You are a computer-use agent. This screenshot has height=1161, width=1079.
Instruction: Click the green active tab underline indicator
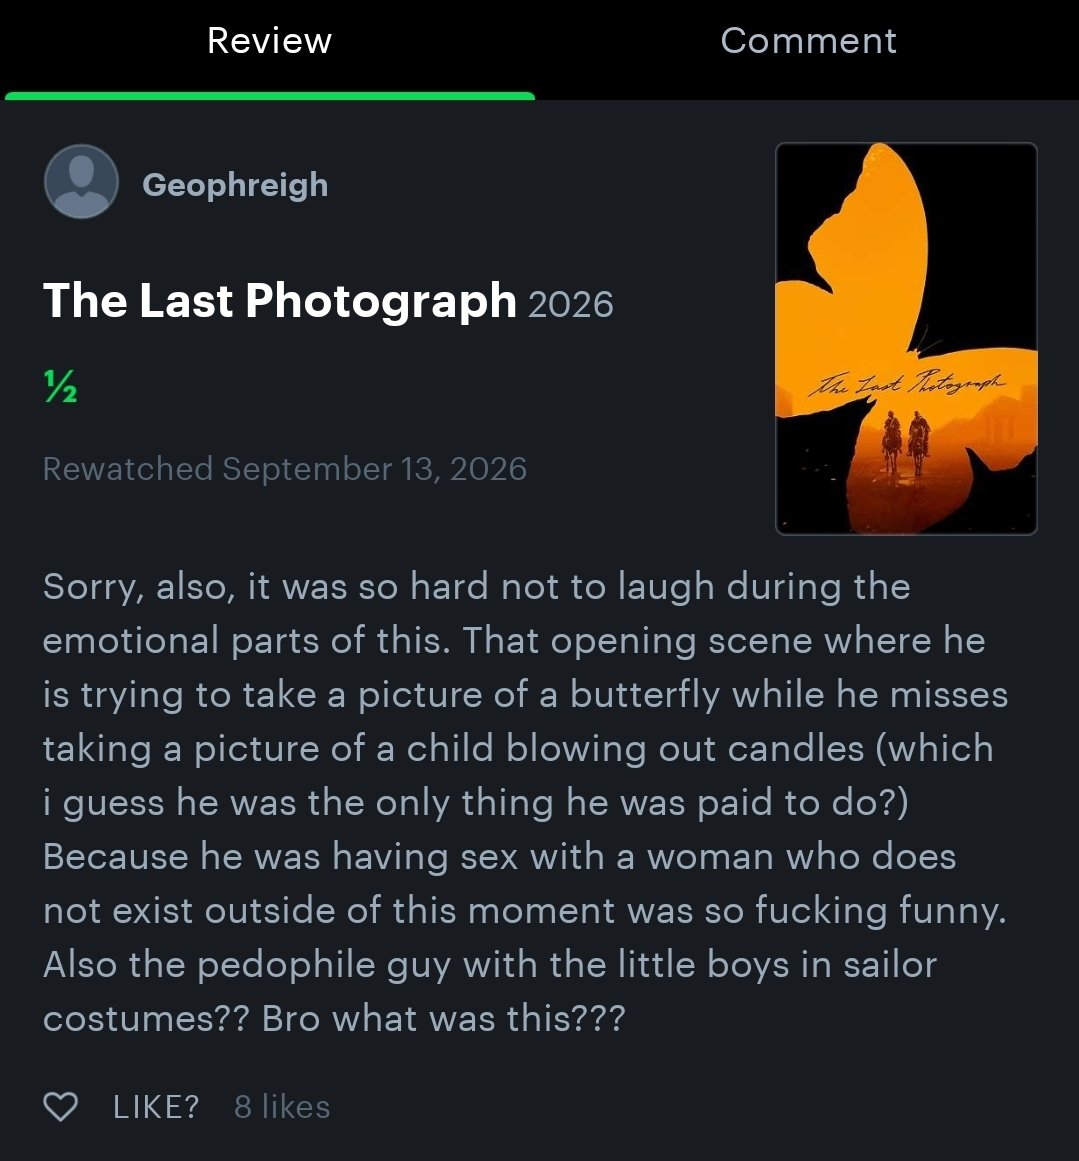(270, 96)
